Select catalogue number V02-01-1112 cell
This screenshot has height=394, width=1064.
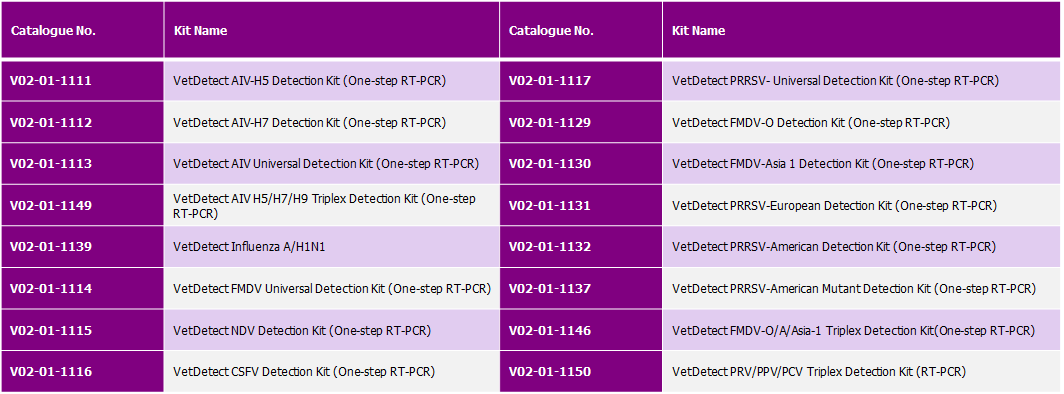coord(51,123)
